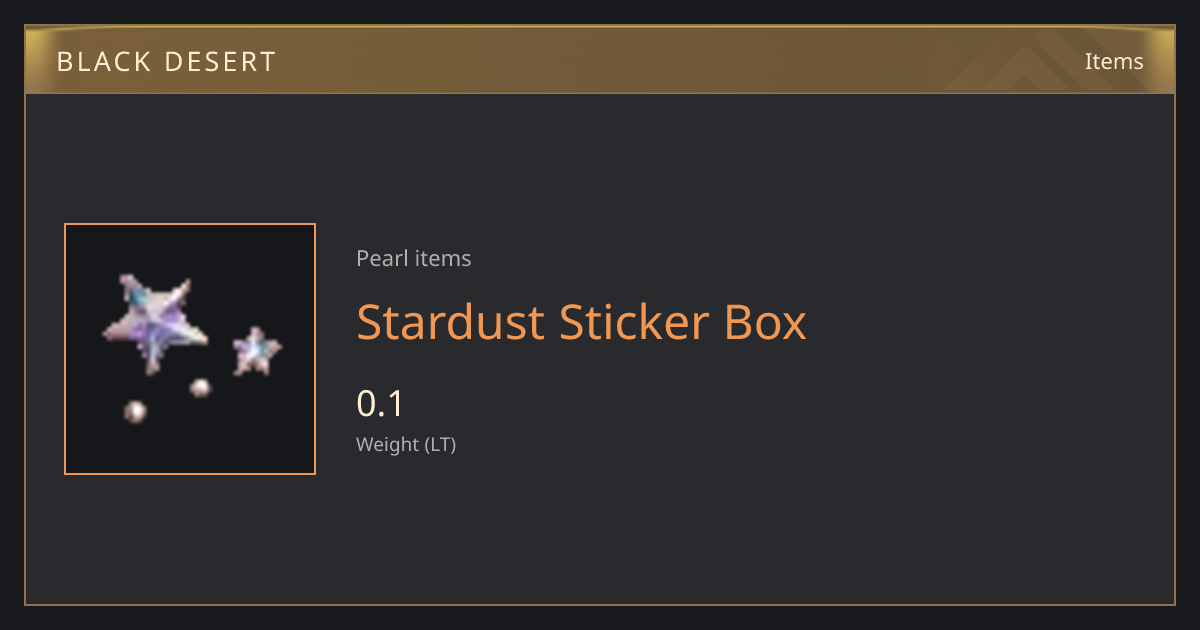
Task: Click the Weight (LT) label
Action: tap(406, 444)
